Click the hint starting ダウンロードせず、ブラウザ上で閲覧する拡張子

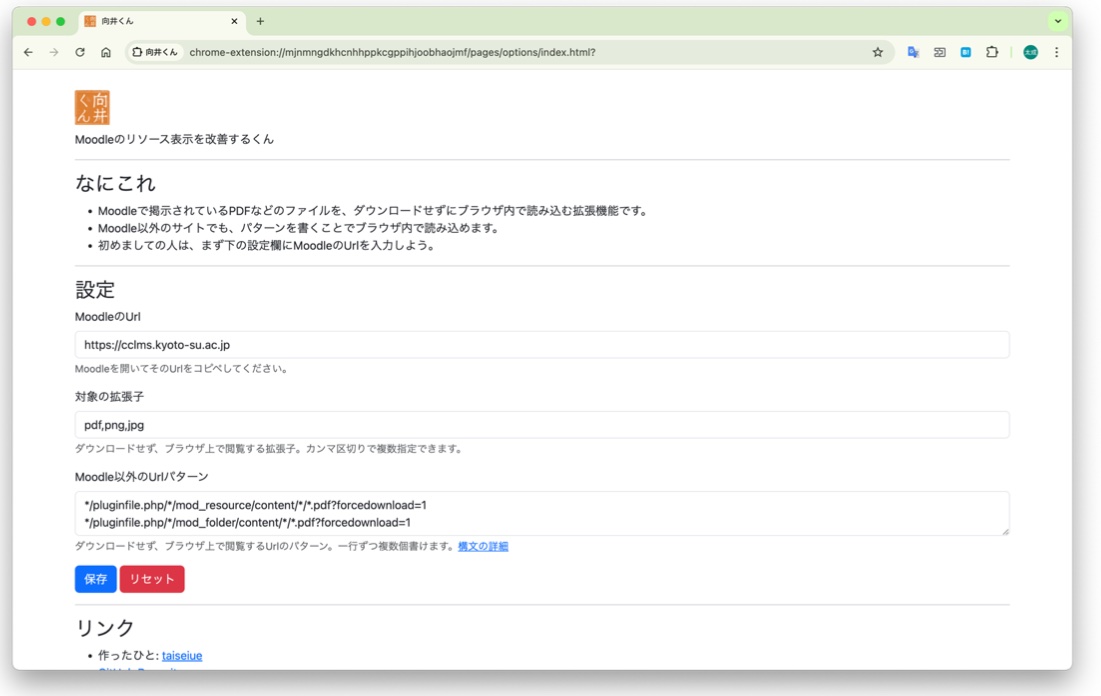pos(269,449)
